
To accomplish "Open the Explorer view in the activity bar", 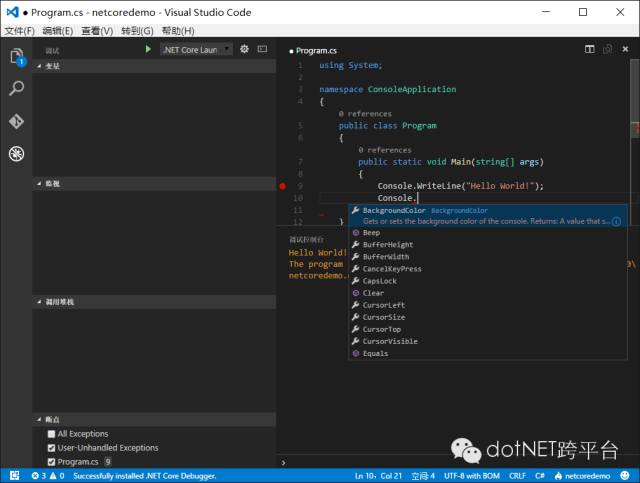I will (x=17, y=56).
